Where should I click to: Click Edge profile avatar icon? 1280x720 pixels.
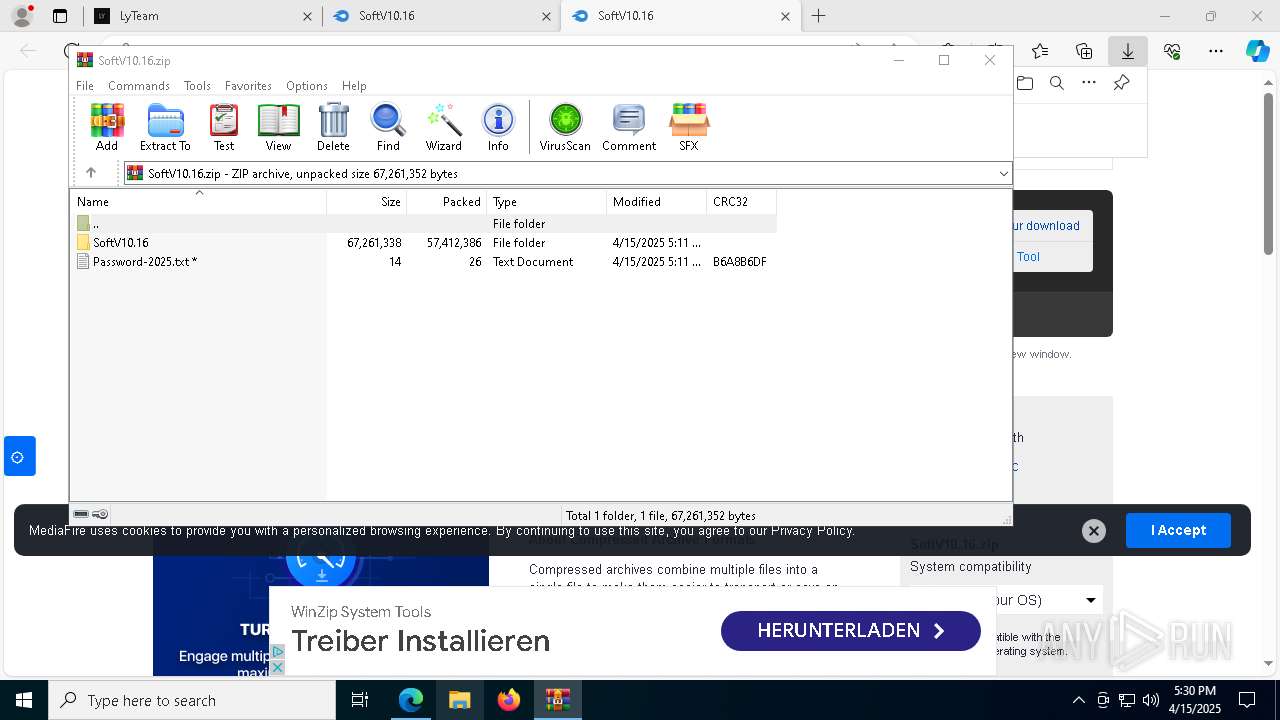tap(22, 16)
